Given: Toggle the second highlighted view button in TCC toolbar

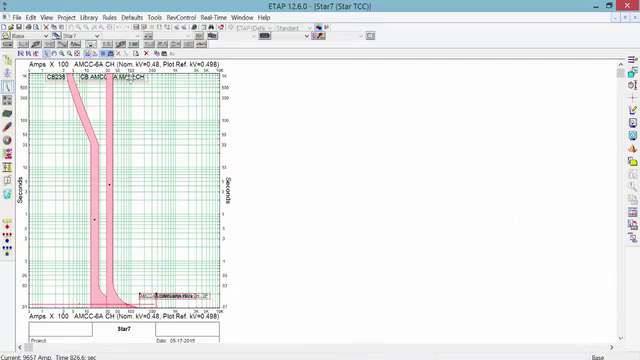Looking at the screenshot, I should [x=111, y=53].
